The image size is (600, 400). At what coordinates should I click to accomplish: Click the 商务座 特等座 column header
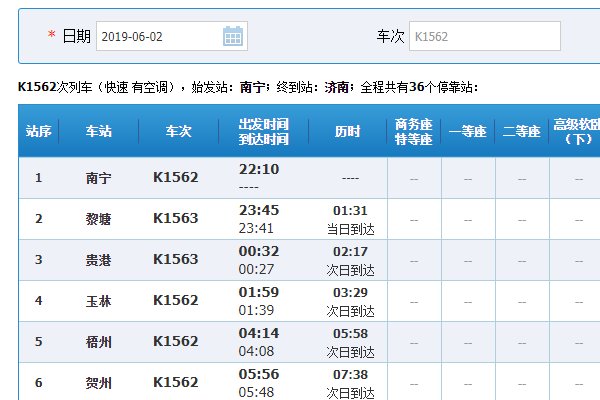coord(414,131)
